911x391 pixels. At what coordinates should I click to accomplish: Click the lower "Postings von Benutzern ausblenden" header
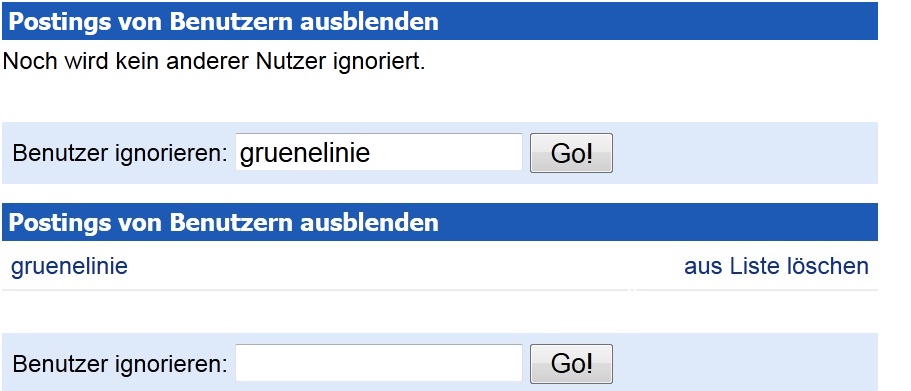point(440,223)
